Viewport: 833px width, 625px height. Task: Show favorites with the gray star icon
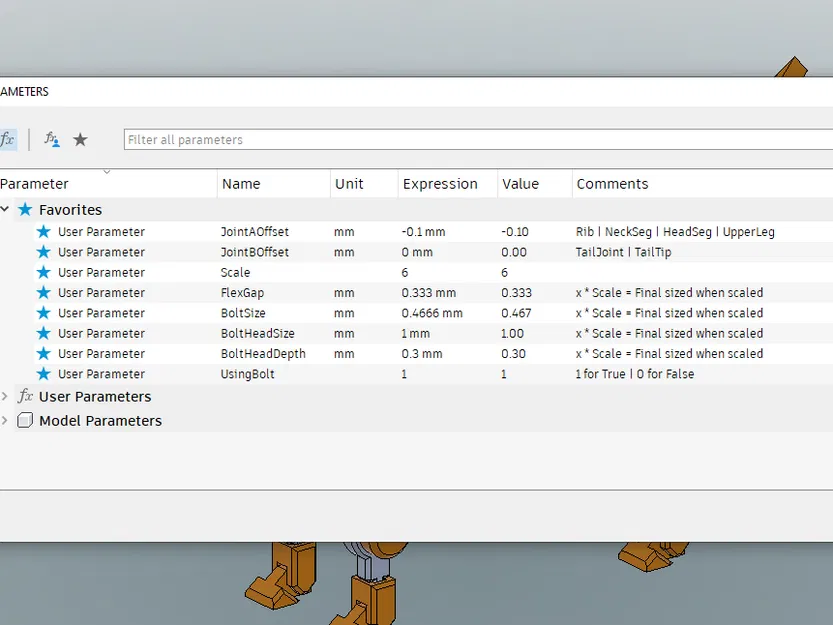coord(80,140)
